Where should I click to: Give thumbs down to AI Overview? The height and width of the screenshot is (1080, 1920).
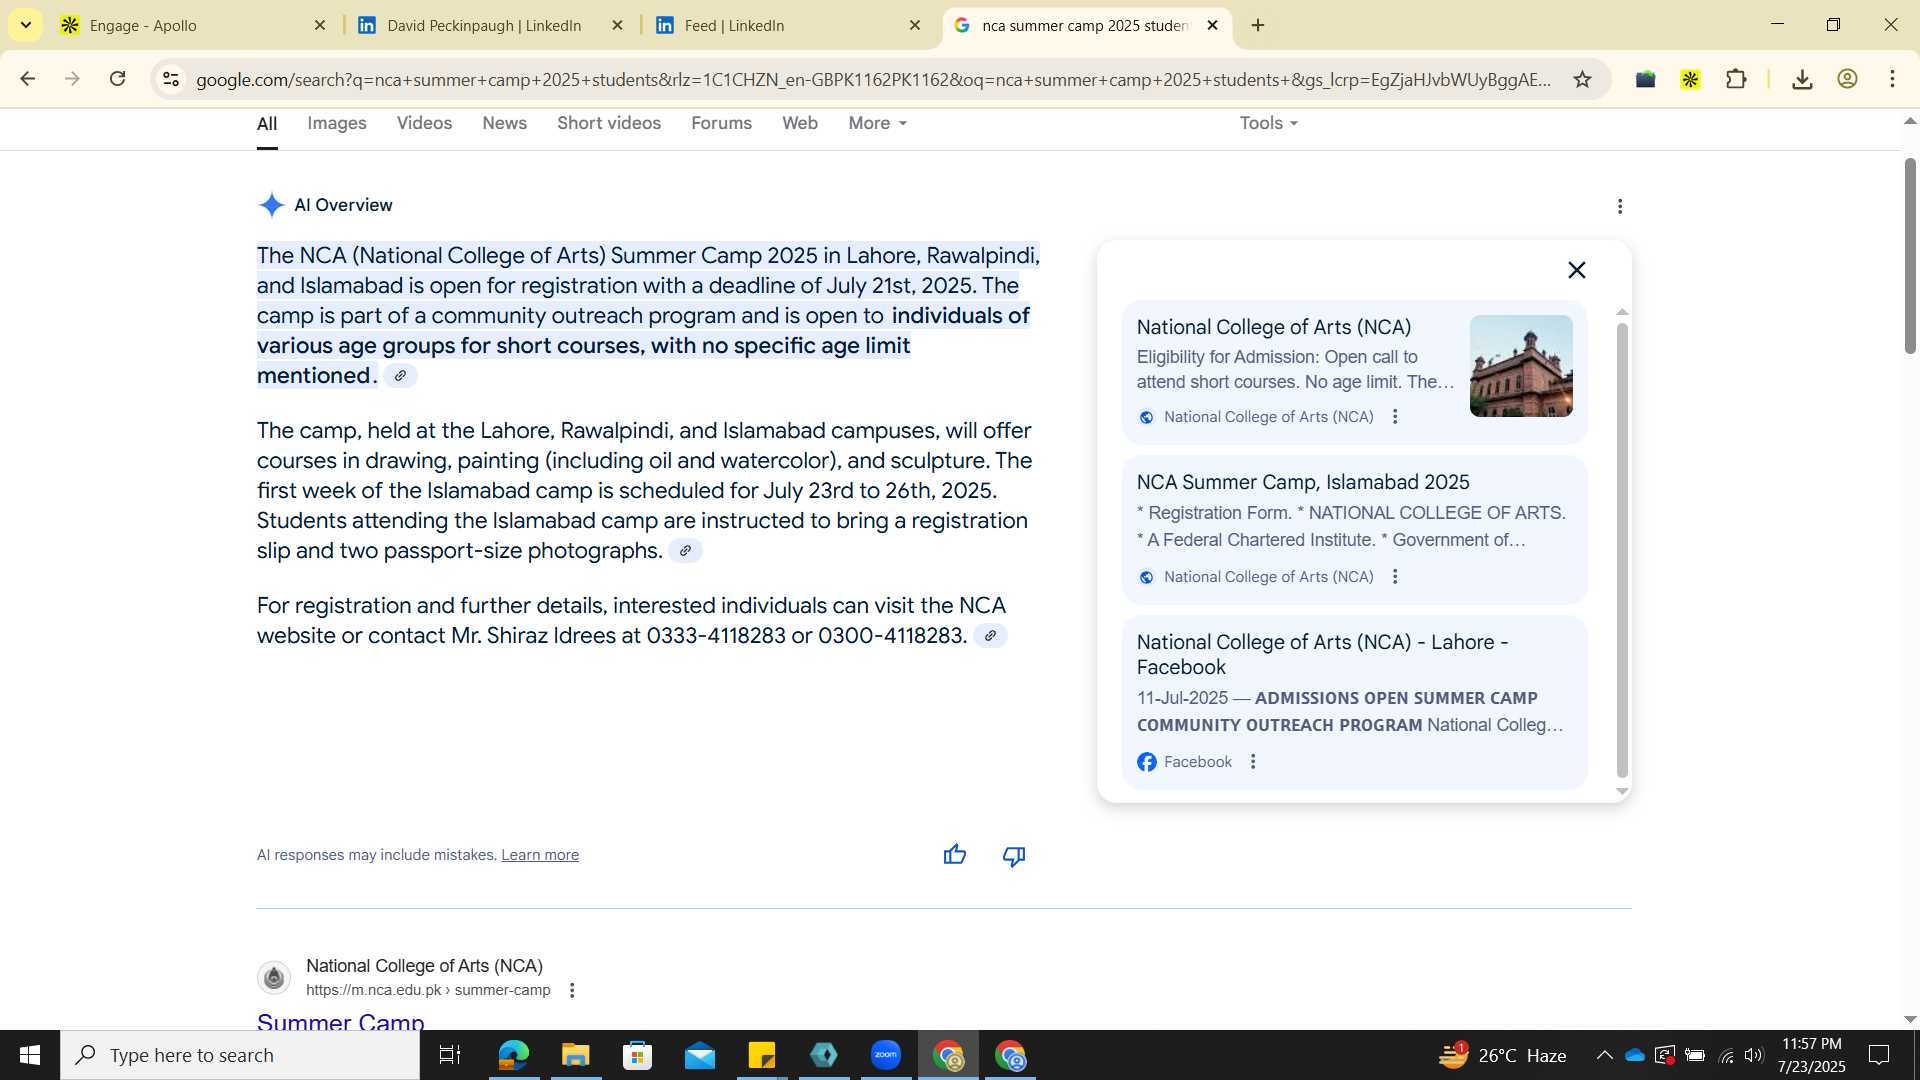[x=1014, y=855]
